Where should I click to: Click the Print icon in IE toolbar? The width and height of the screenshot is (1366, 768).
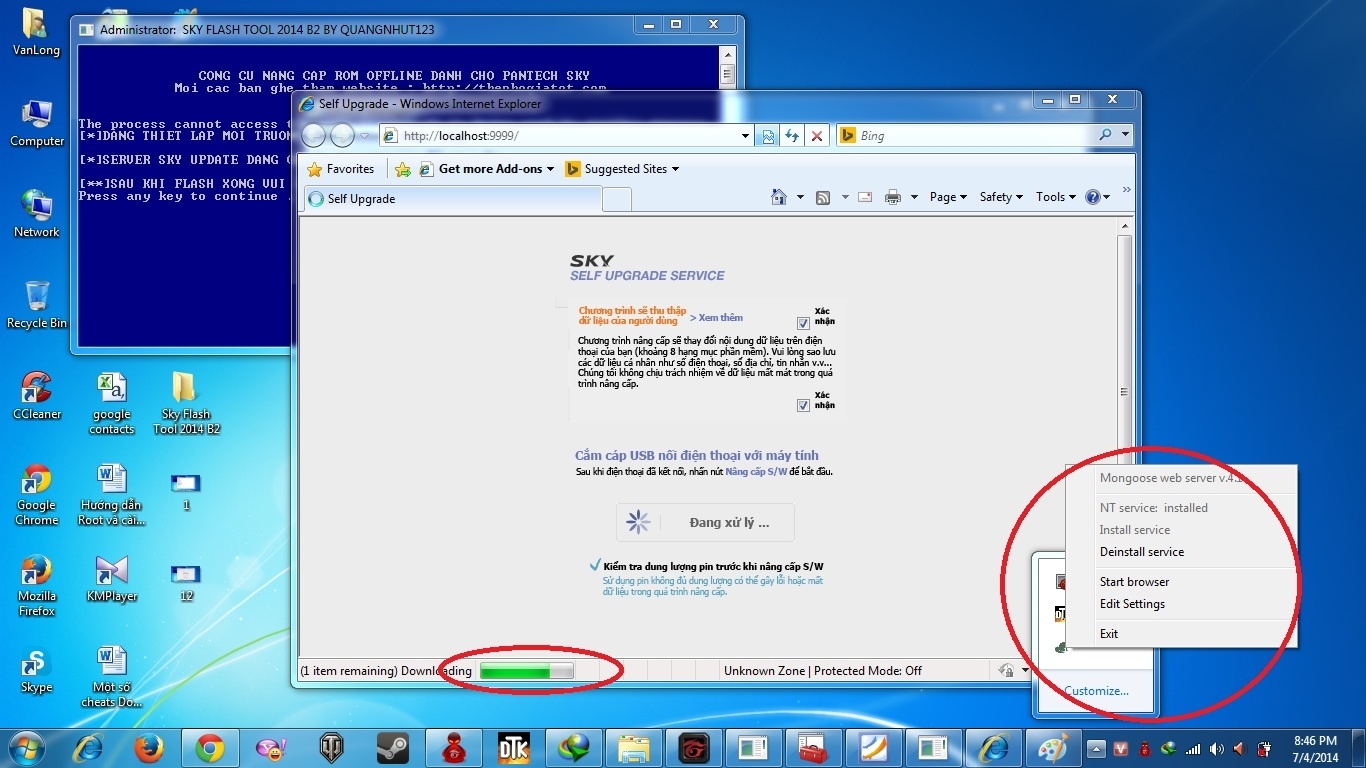click(892, 197)
